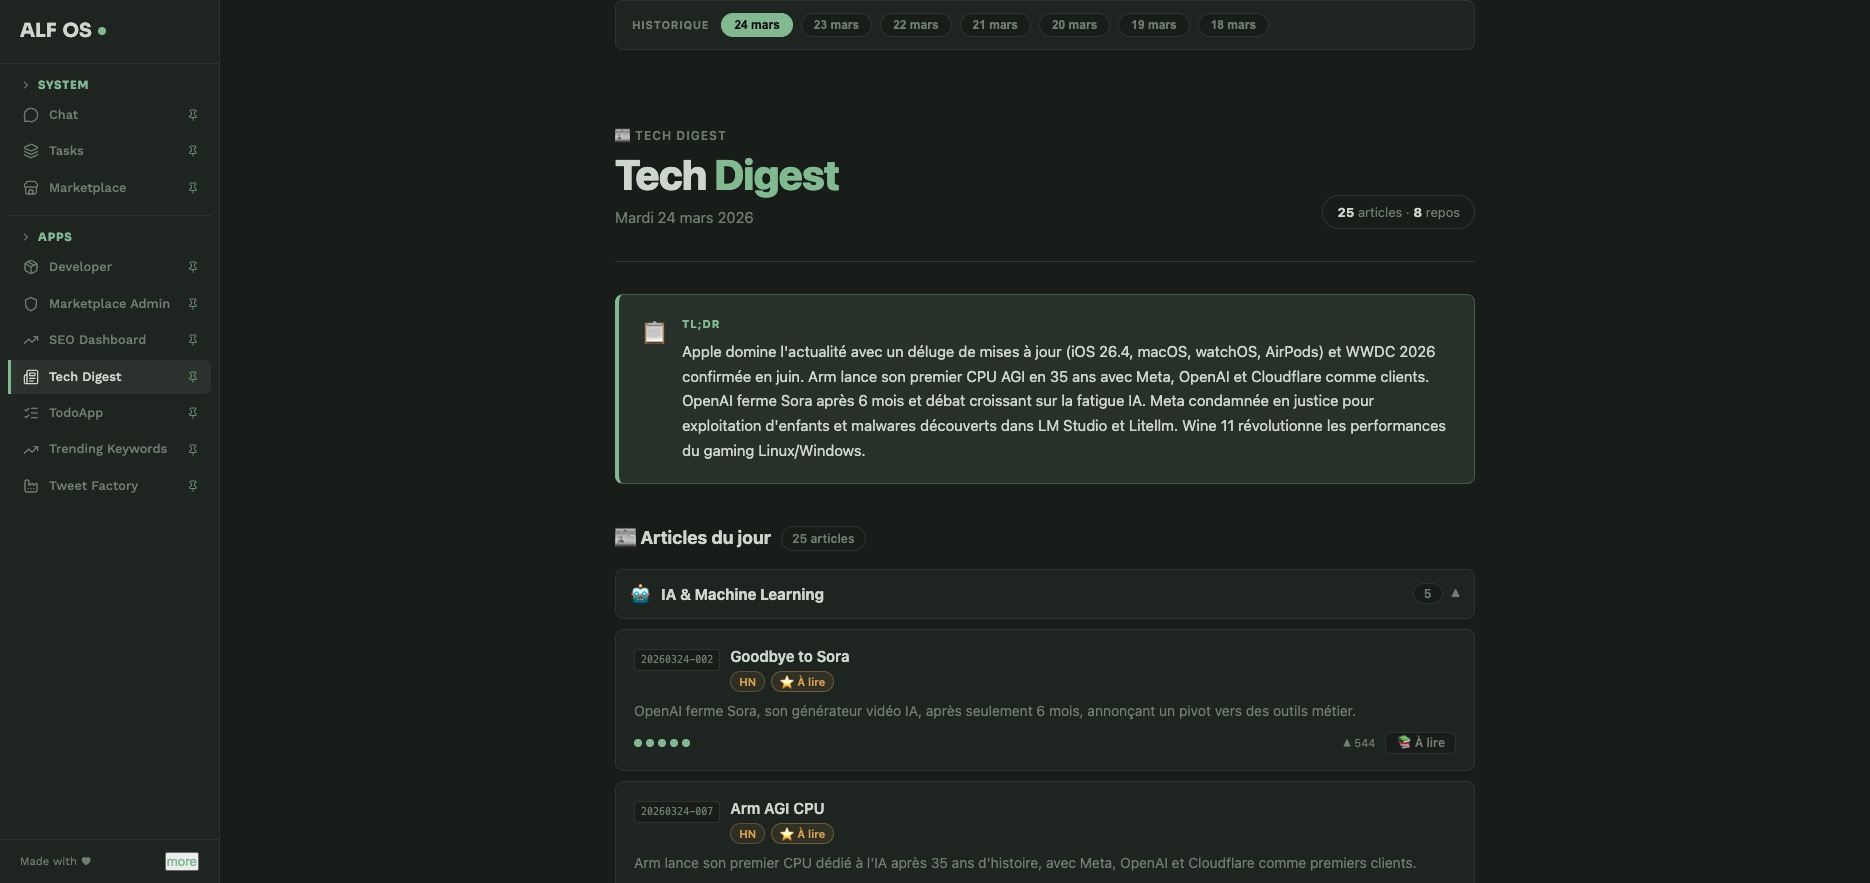
Task: Collapse IA & Machine Learning category
Action: click(x=1044, y=594)
